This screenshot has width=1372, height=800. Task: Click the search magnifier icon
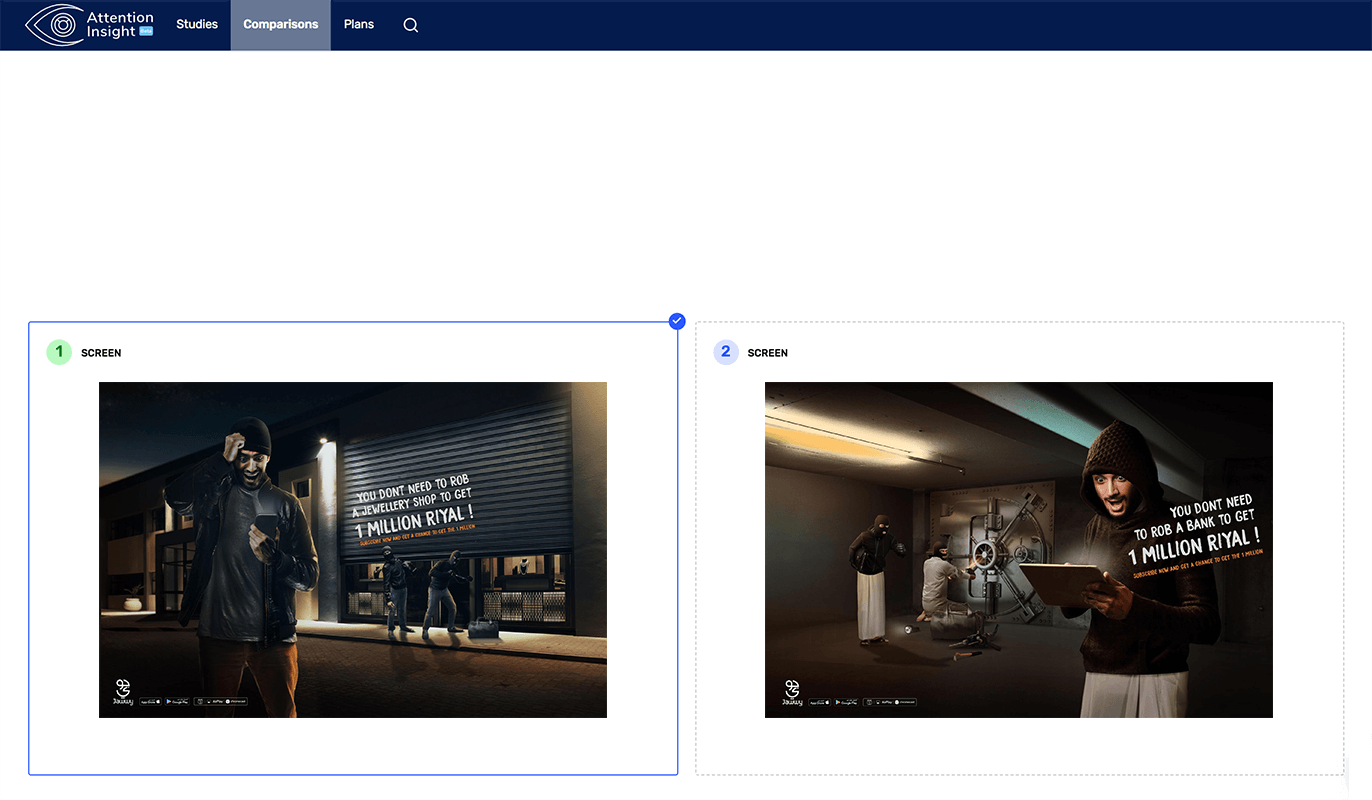pyautogui.click(x=411, y=25)
